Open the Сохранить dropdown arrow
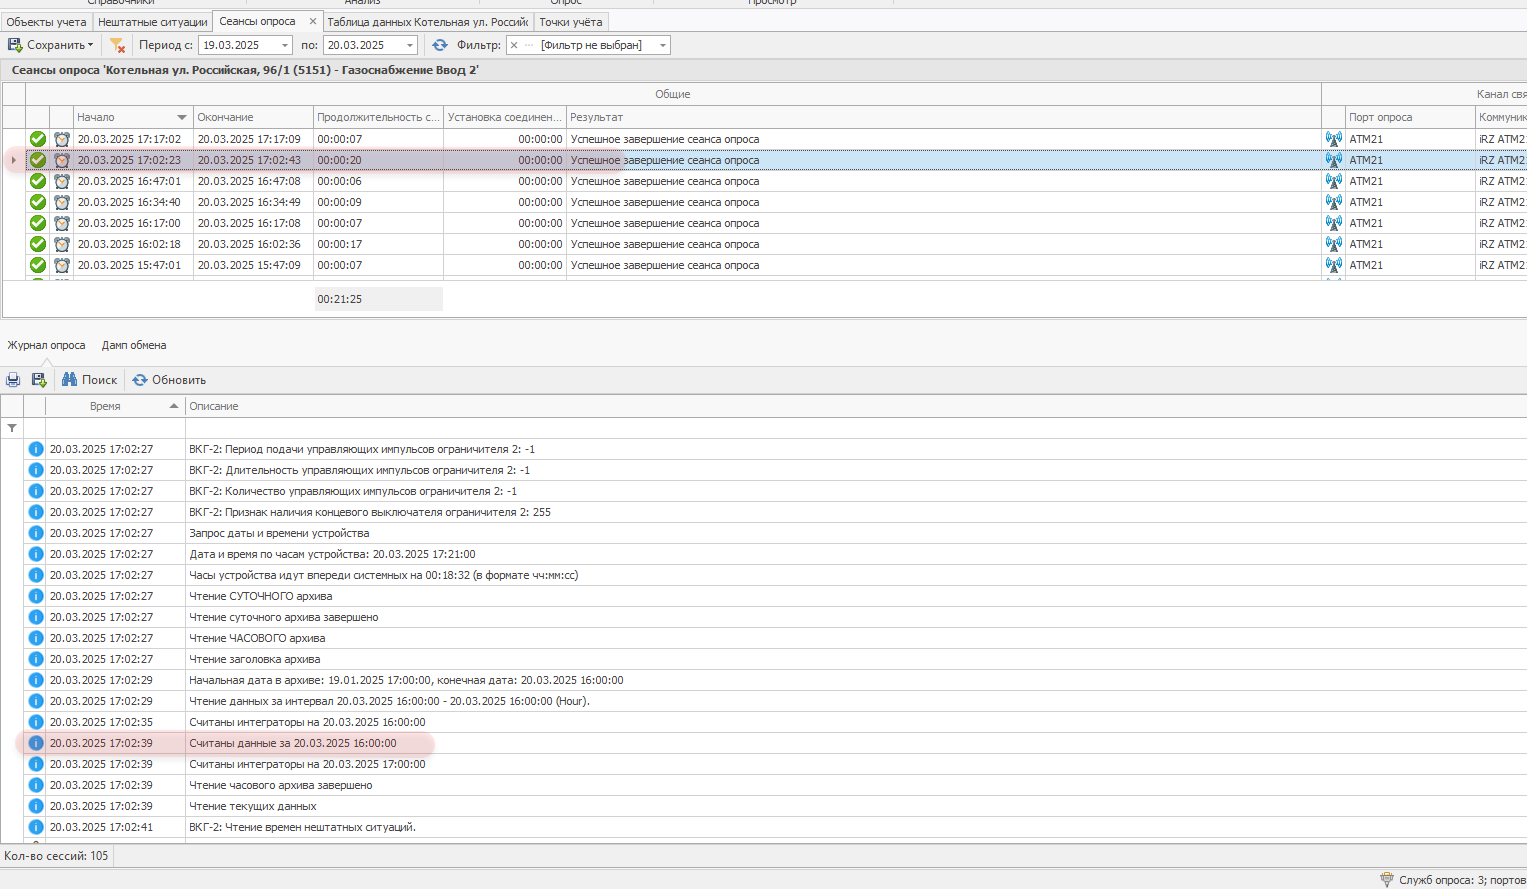Viewport: 1527px width, 889px height. [90, 45]
